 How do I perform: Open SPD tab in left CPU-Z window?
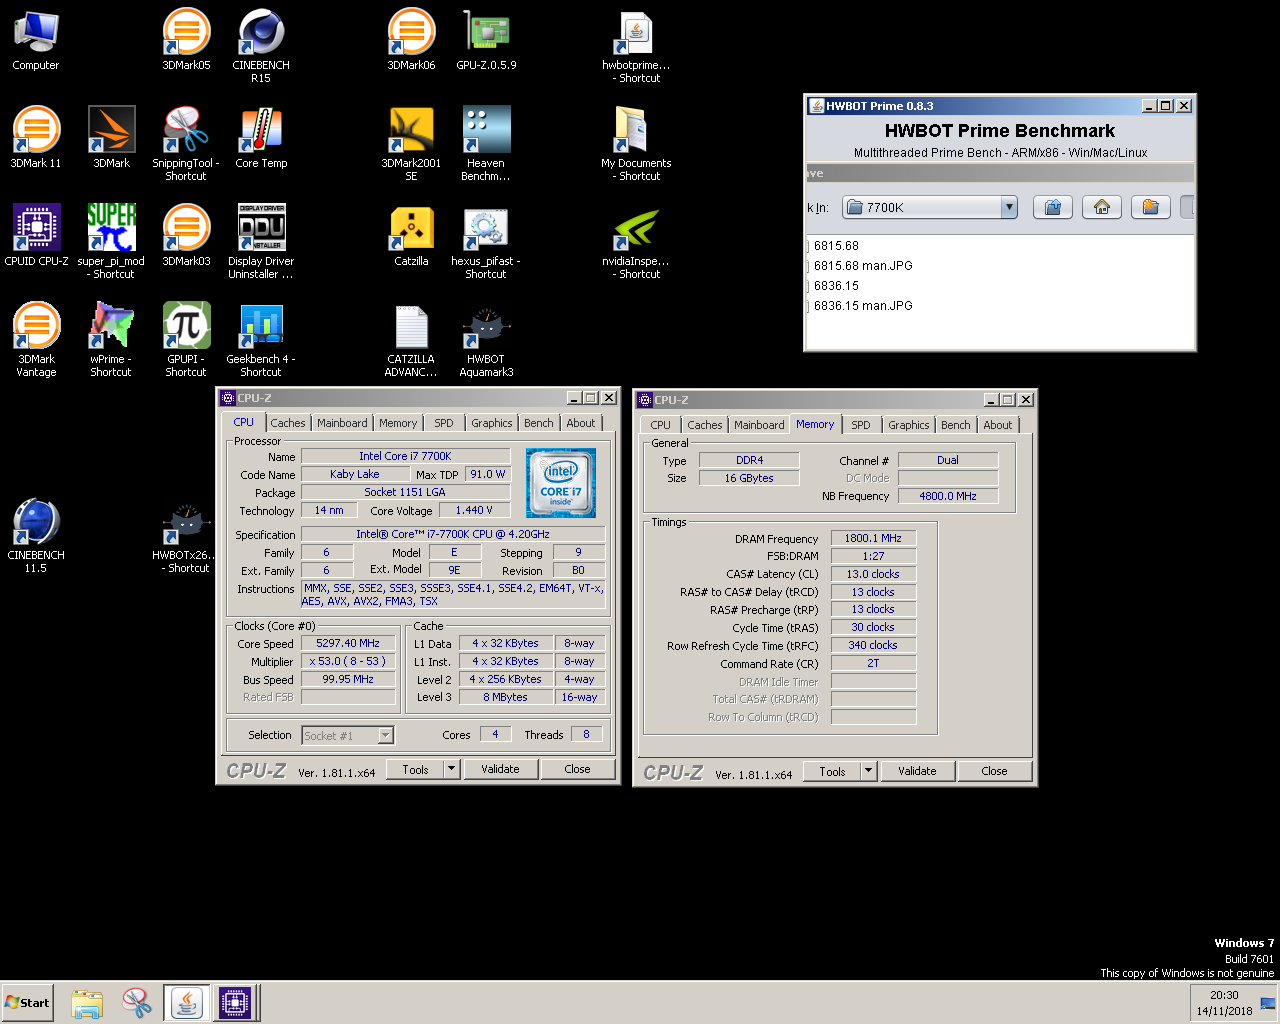(x=444, y=423)
